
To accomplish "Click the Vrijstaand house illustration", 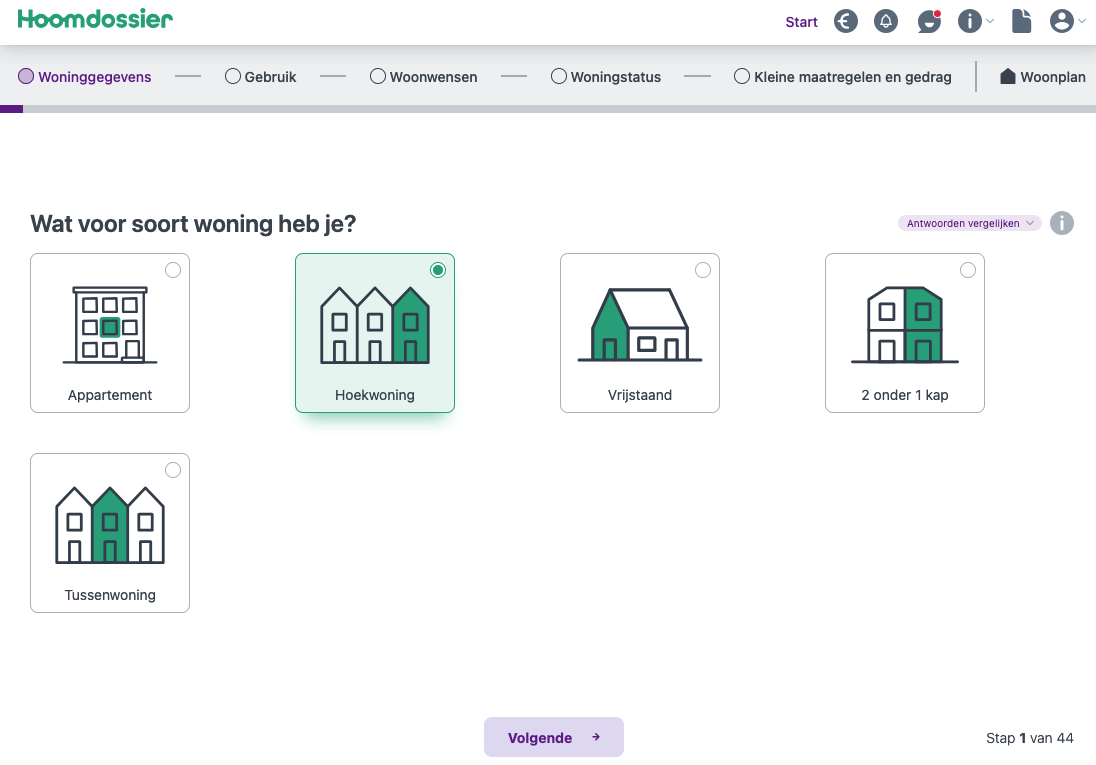I will 640,325.
